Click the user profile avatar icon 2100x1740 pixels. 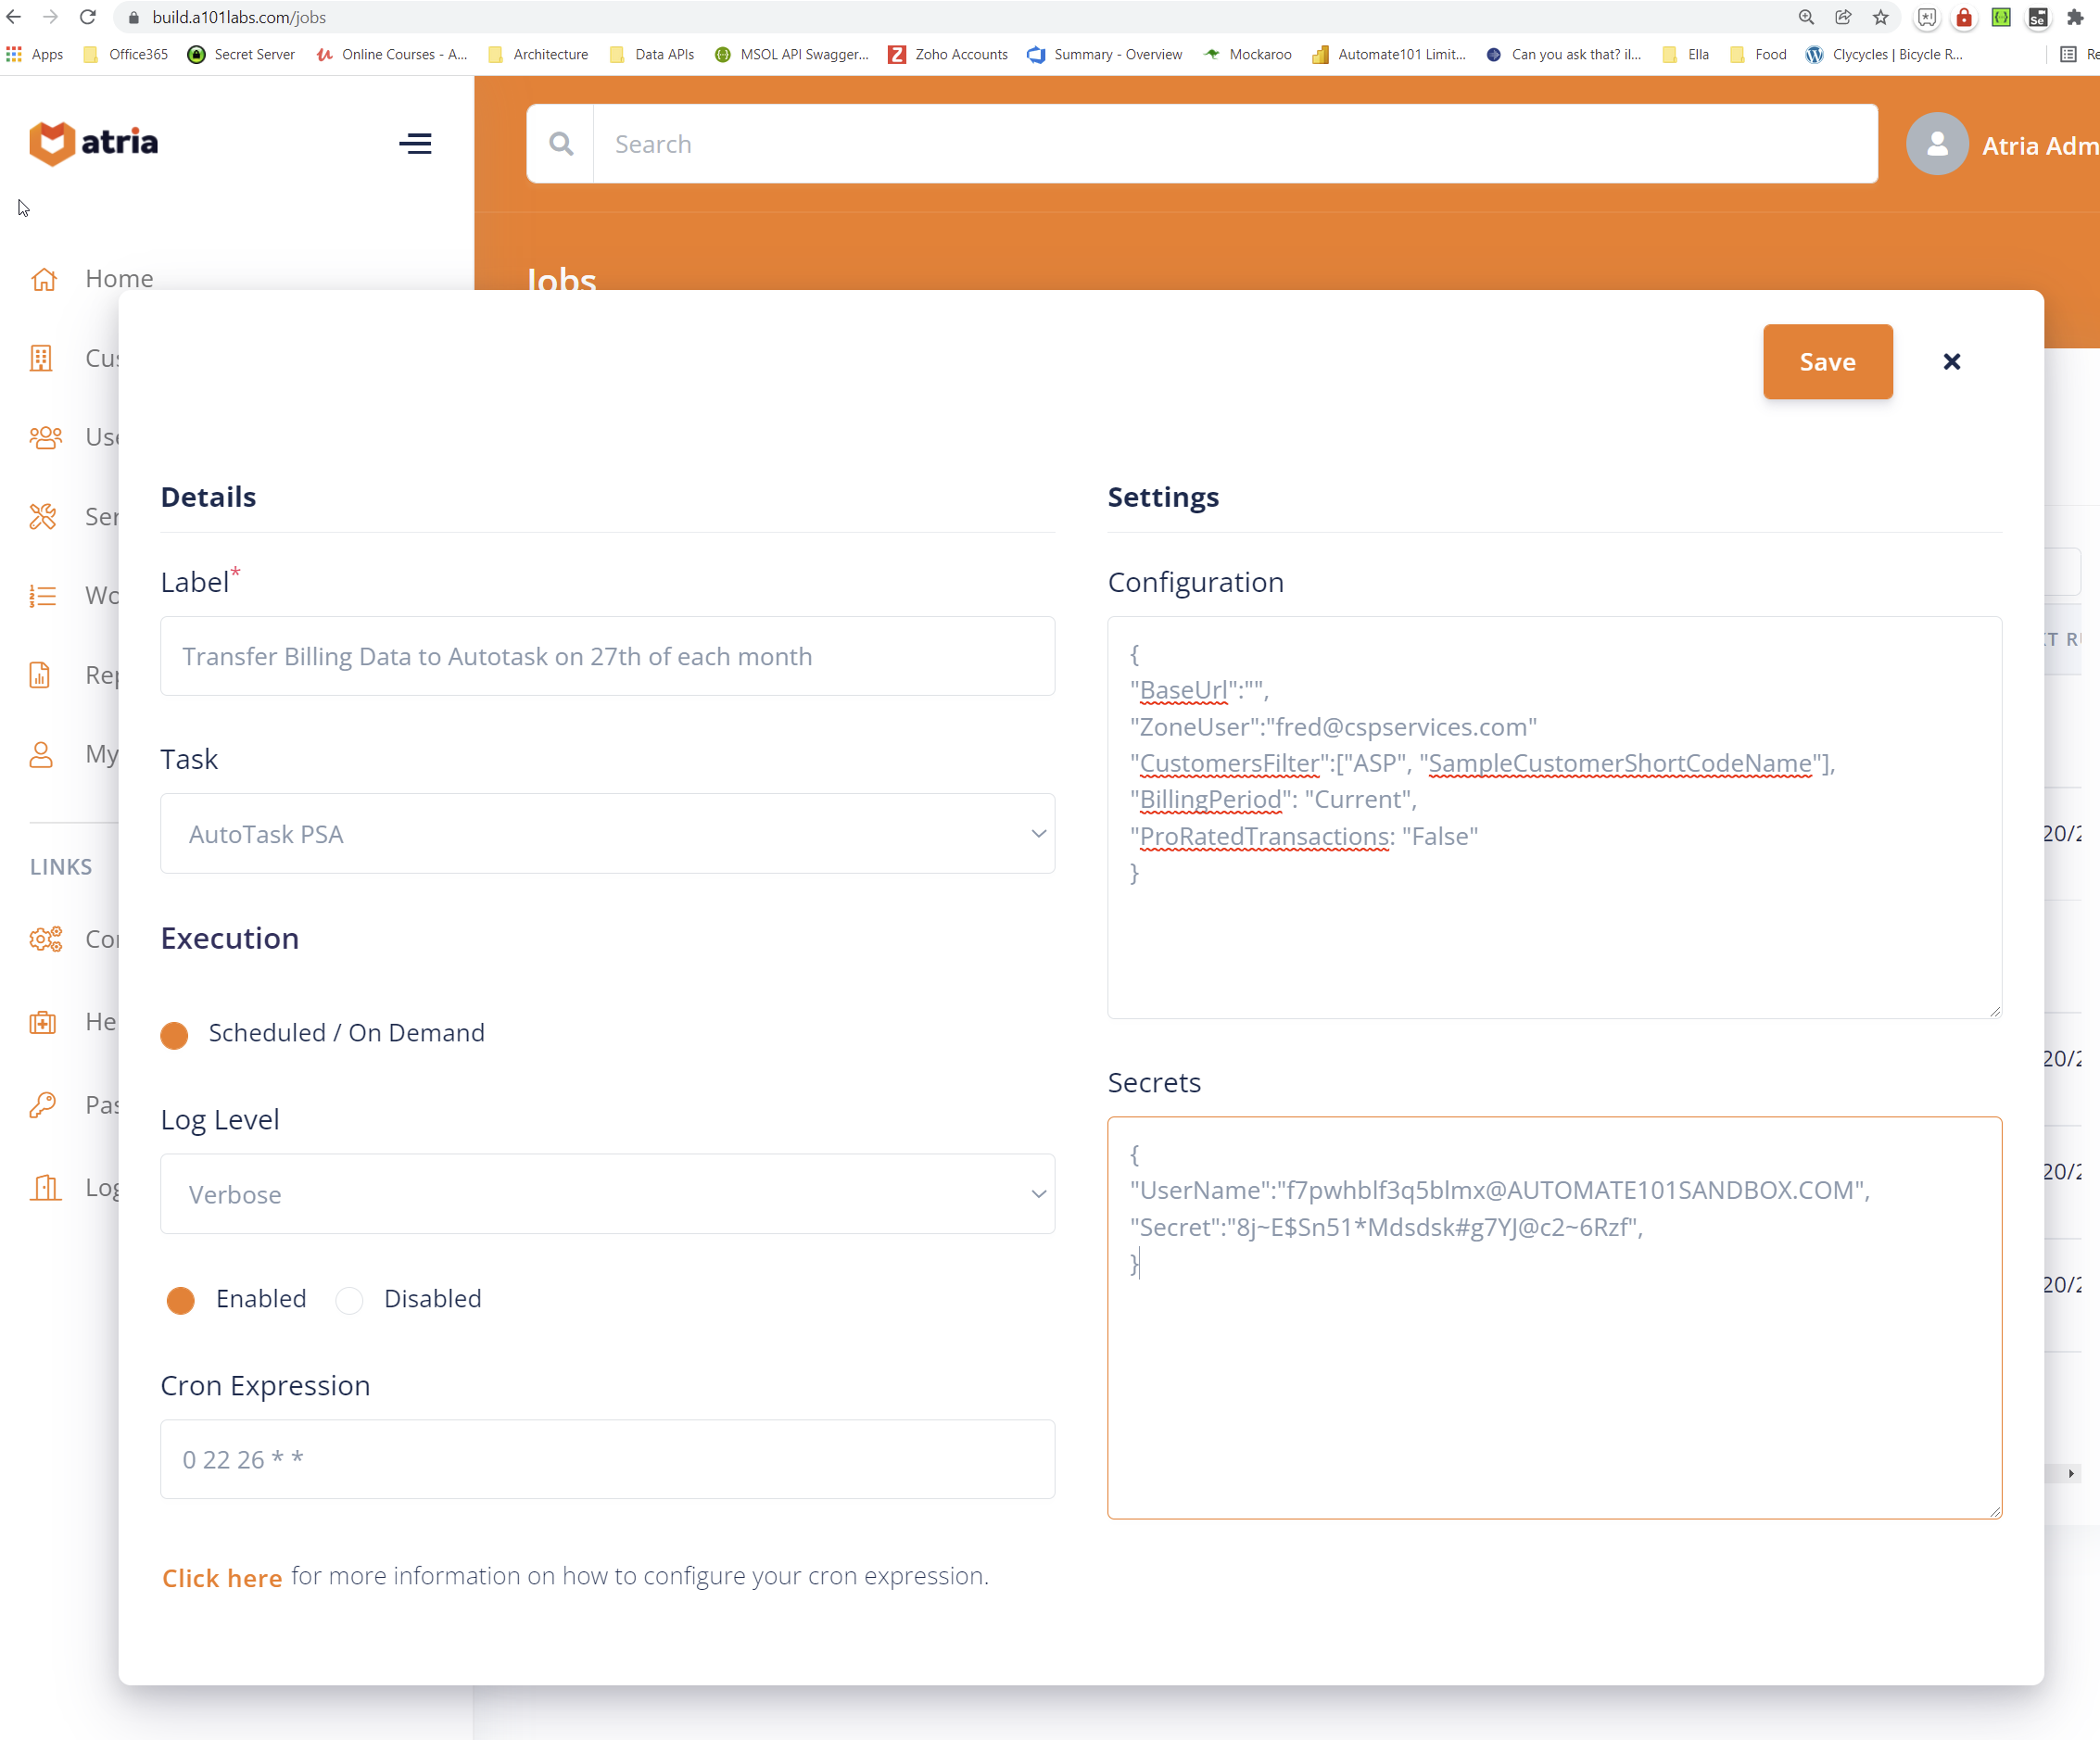[1938, 143]
